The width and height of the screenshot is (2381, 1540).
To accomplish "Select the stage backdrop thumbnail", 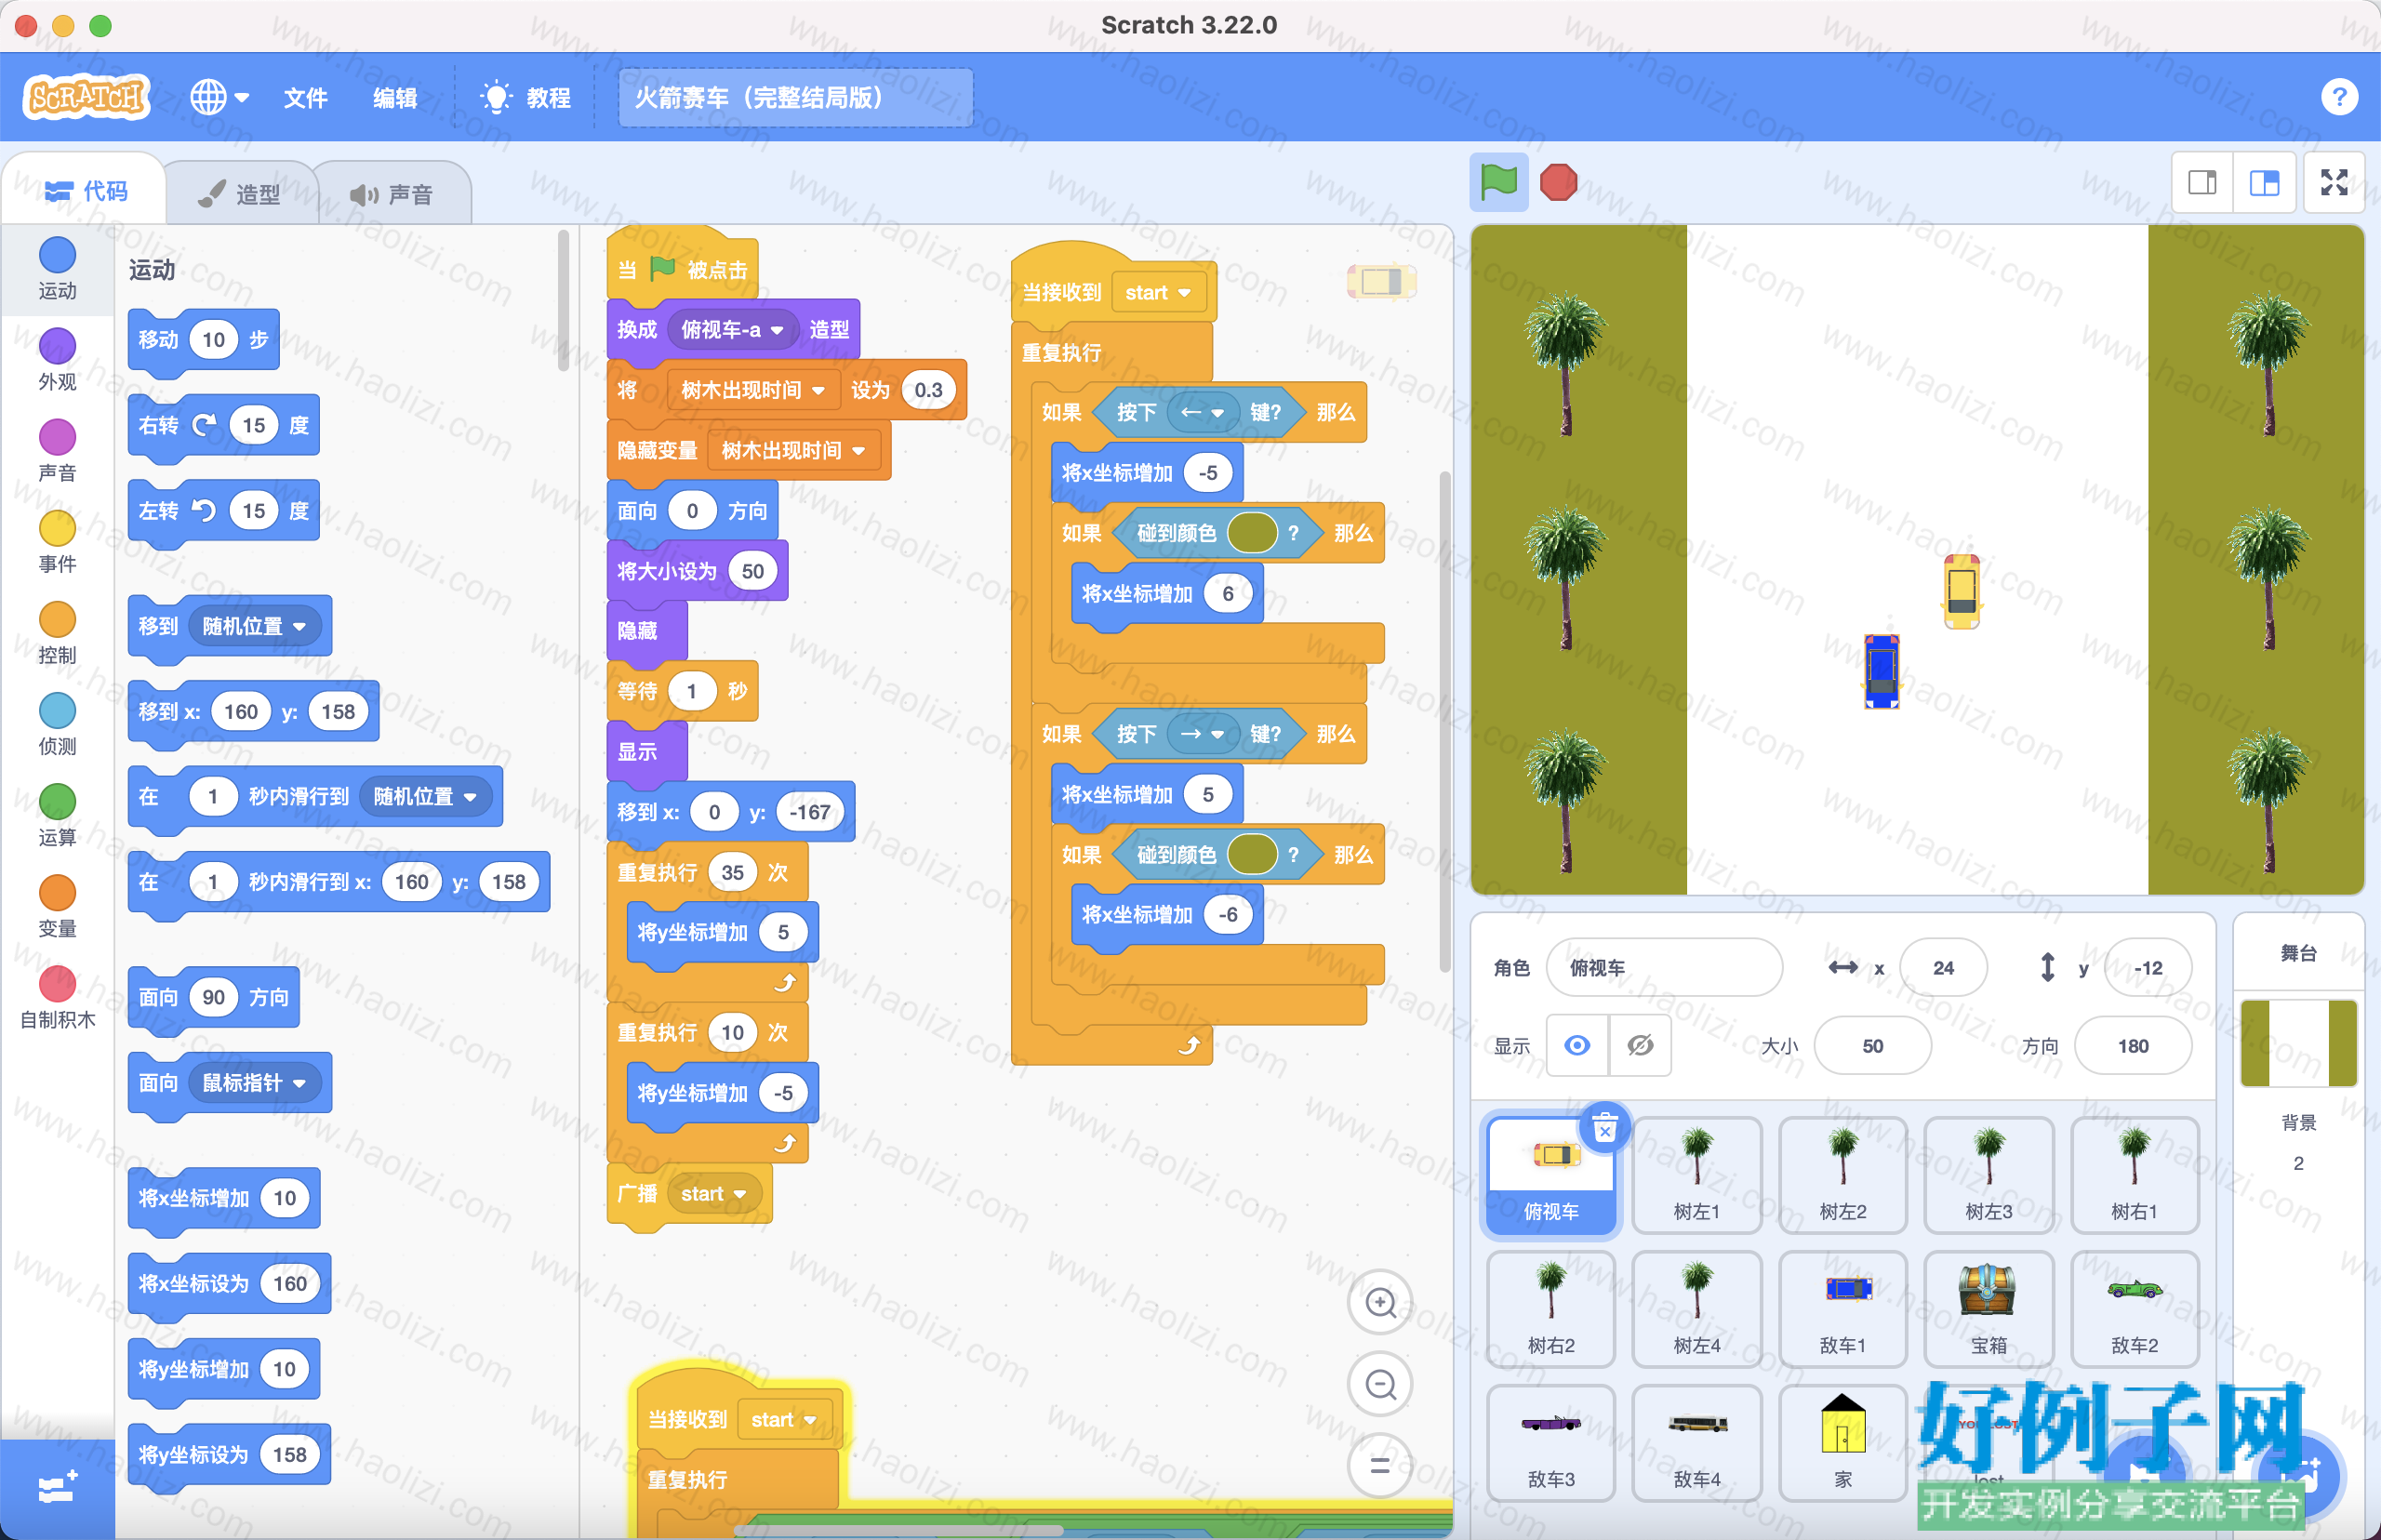I will click(2298, 1043).
